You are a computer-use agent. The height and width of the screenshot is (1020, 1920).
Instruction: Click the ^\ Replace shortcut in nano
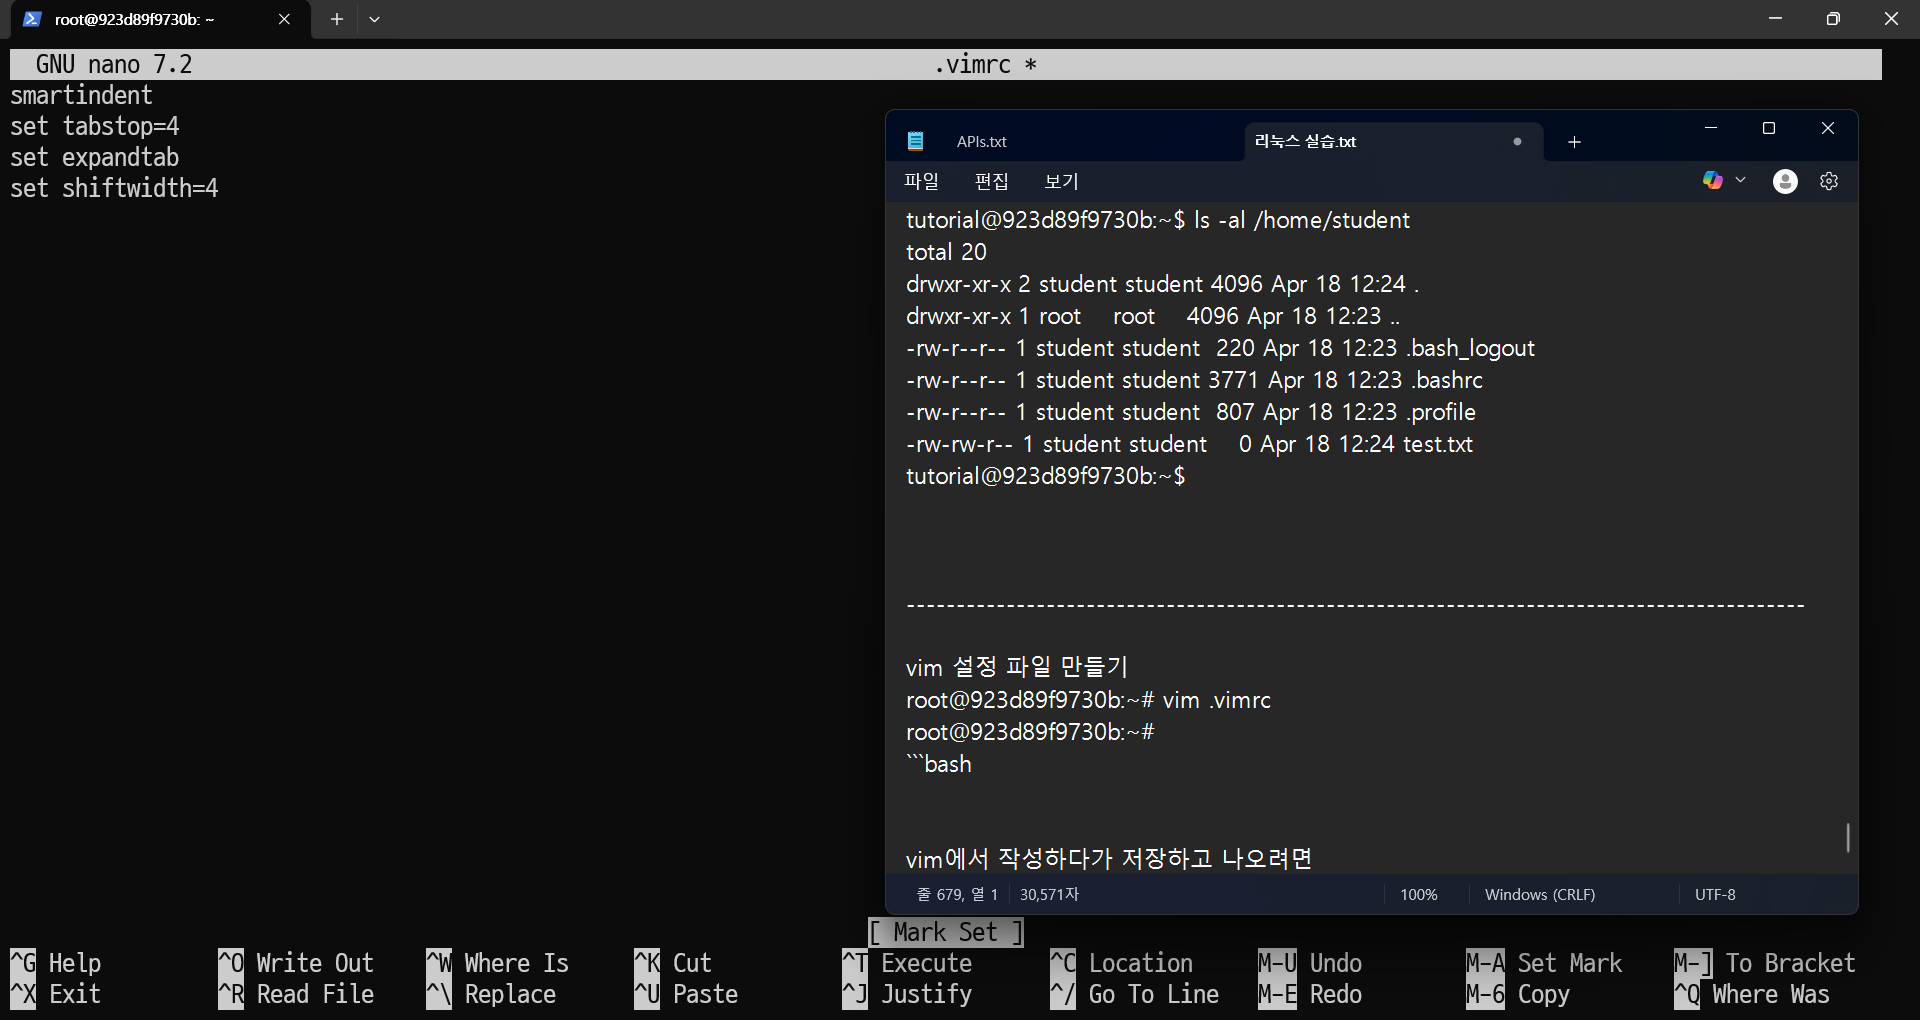pos(491,994)
